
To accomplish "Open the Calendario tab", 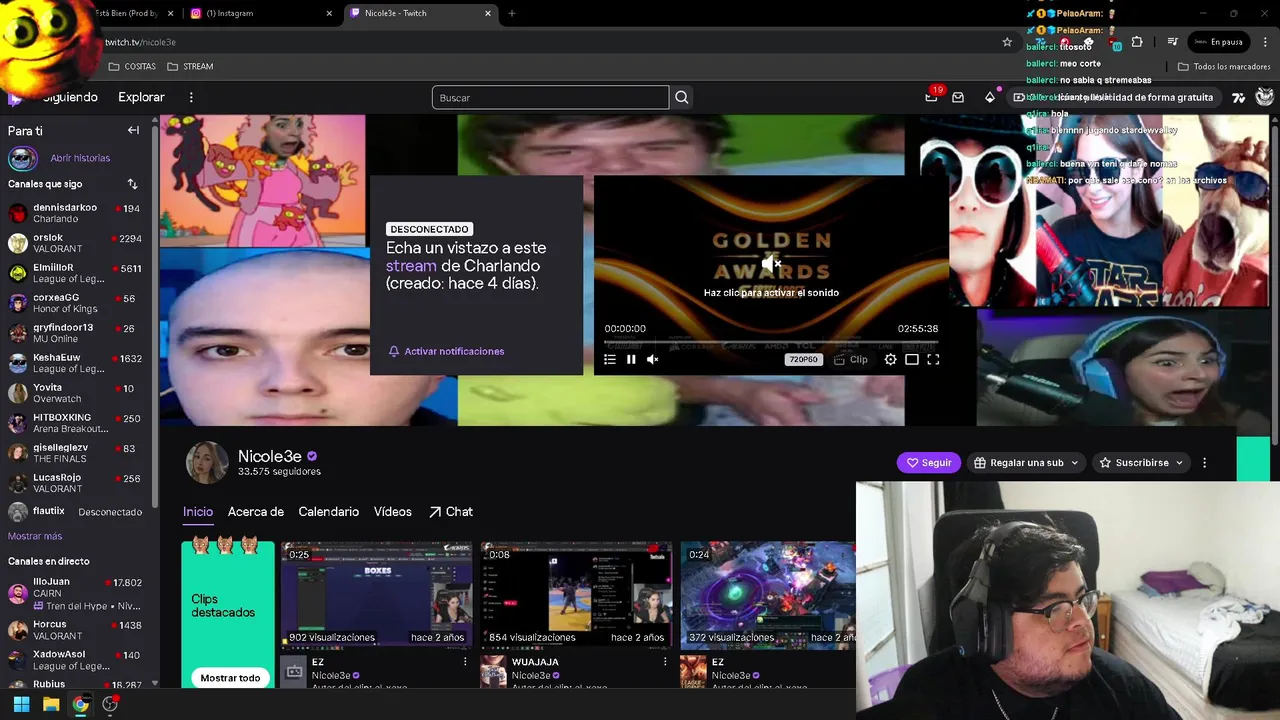I will pyautogui.click(x=328, y=512).
